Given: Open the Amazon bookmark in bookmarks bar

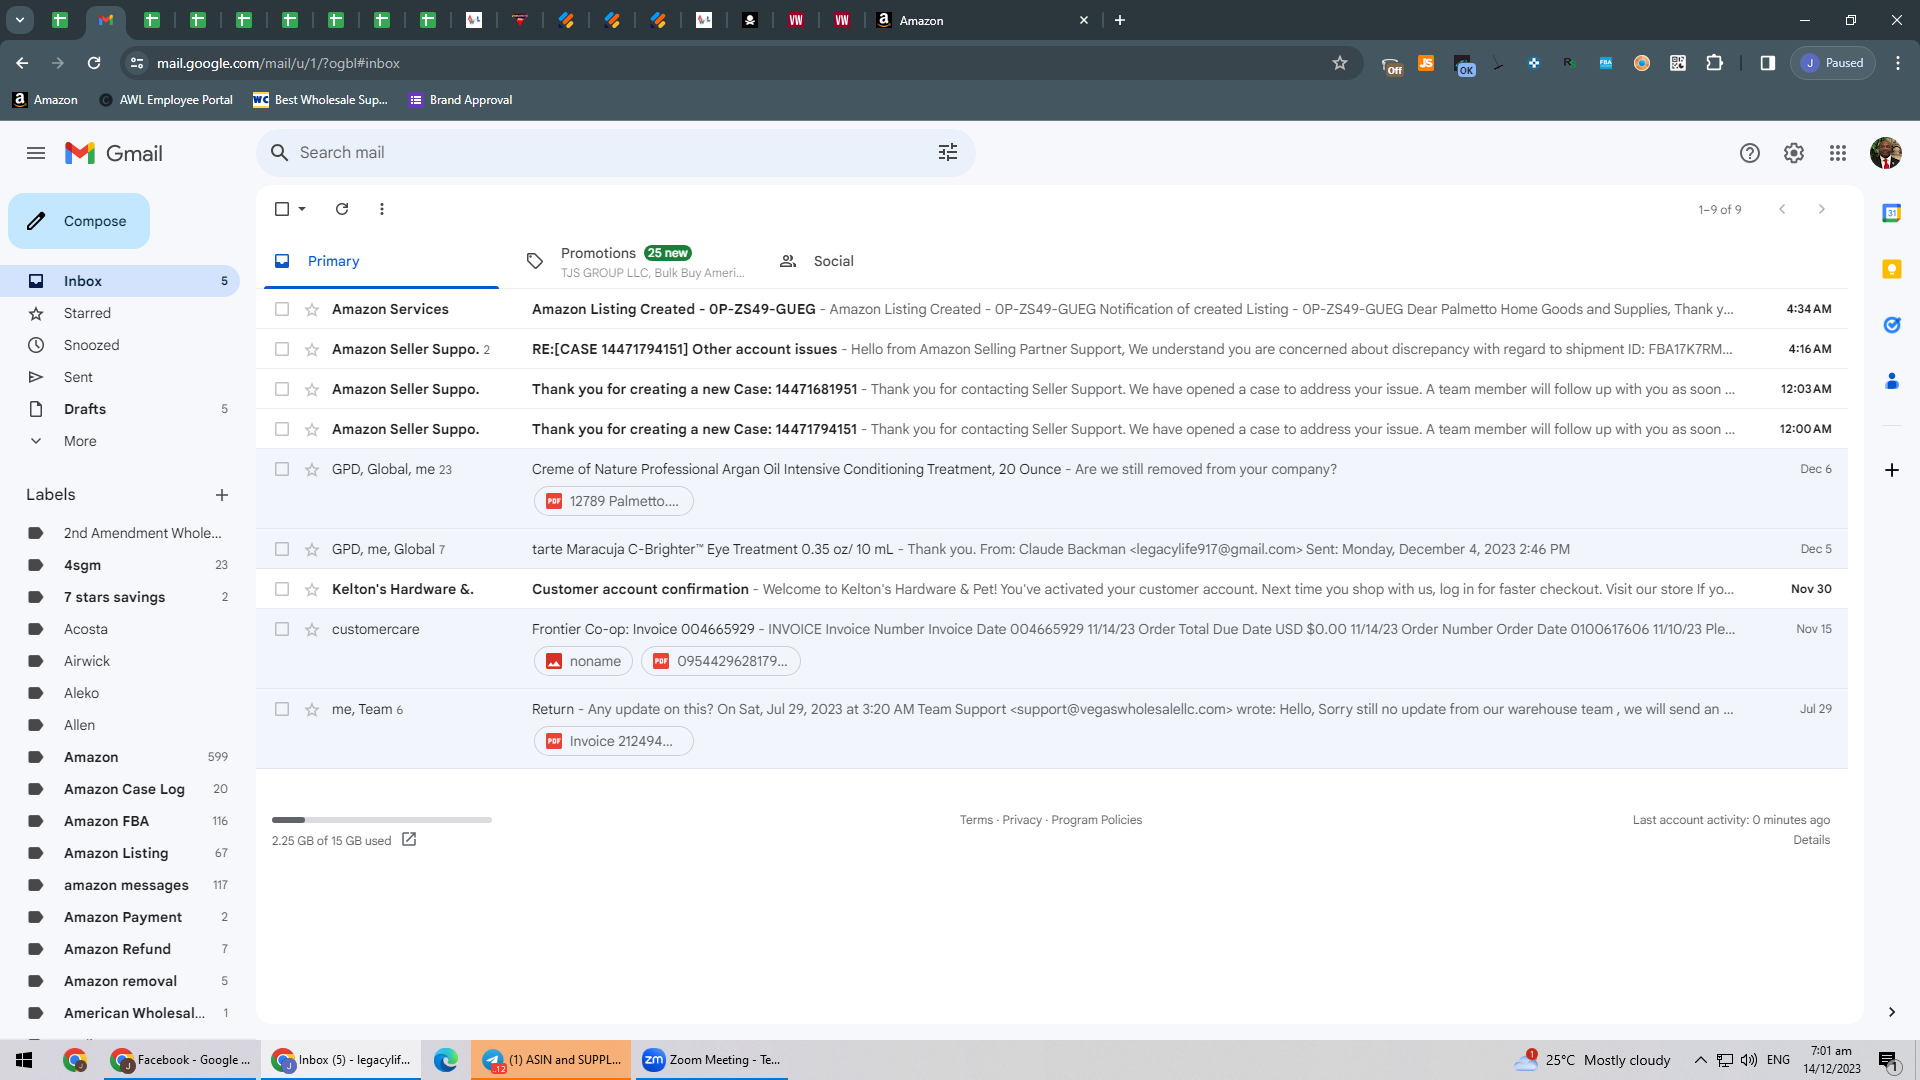Looking at the screenshot, I should pyautogui.click(x=45, y=100).
